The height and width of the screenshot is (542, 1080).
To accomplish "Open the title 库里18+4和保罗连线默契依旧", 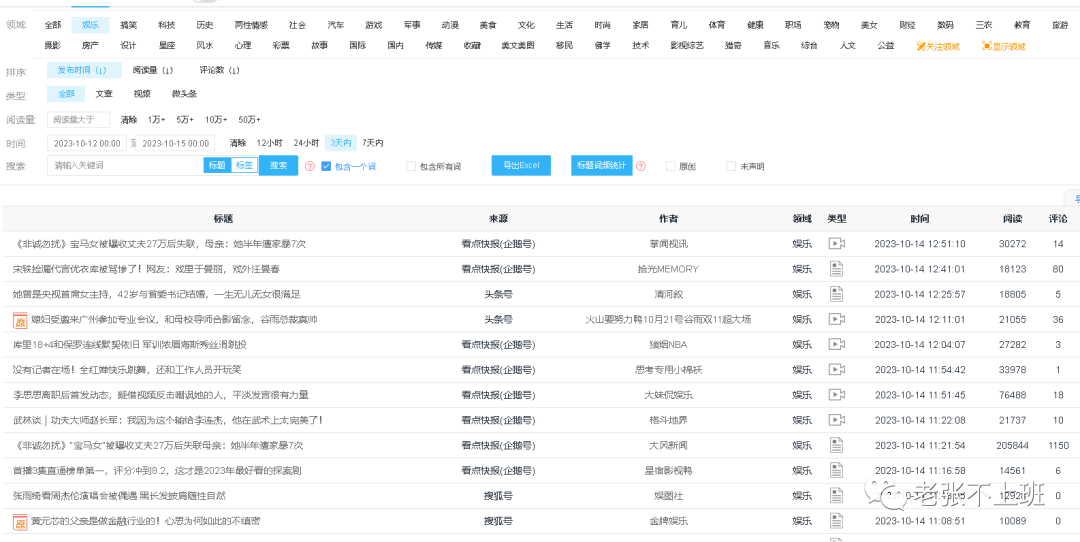I will coord(129,344).
